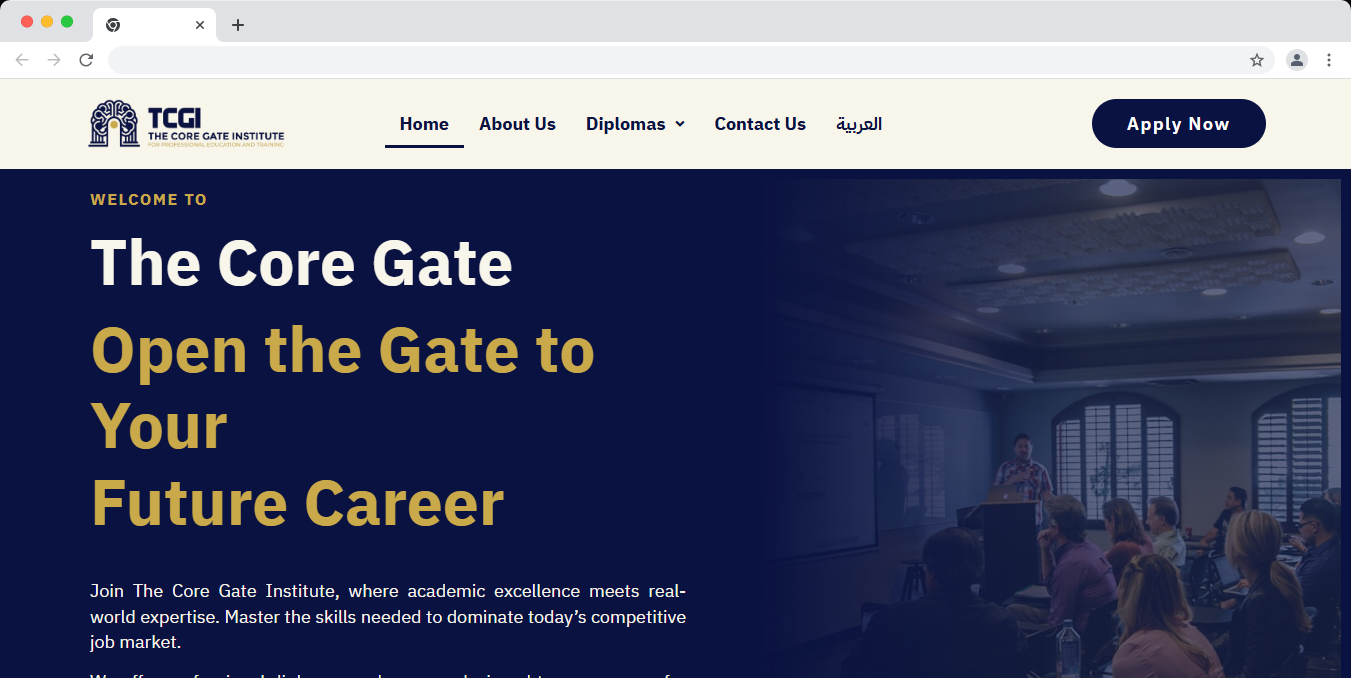Close the current browser tab
This screenshot has height=678, width=1351.
[x=200, y=25]
